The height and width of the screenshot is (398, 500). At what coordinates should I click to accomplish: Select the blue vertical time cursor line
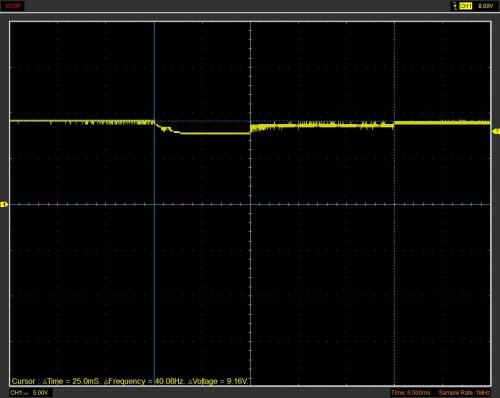click(x=154, y=203)
